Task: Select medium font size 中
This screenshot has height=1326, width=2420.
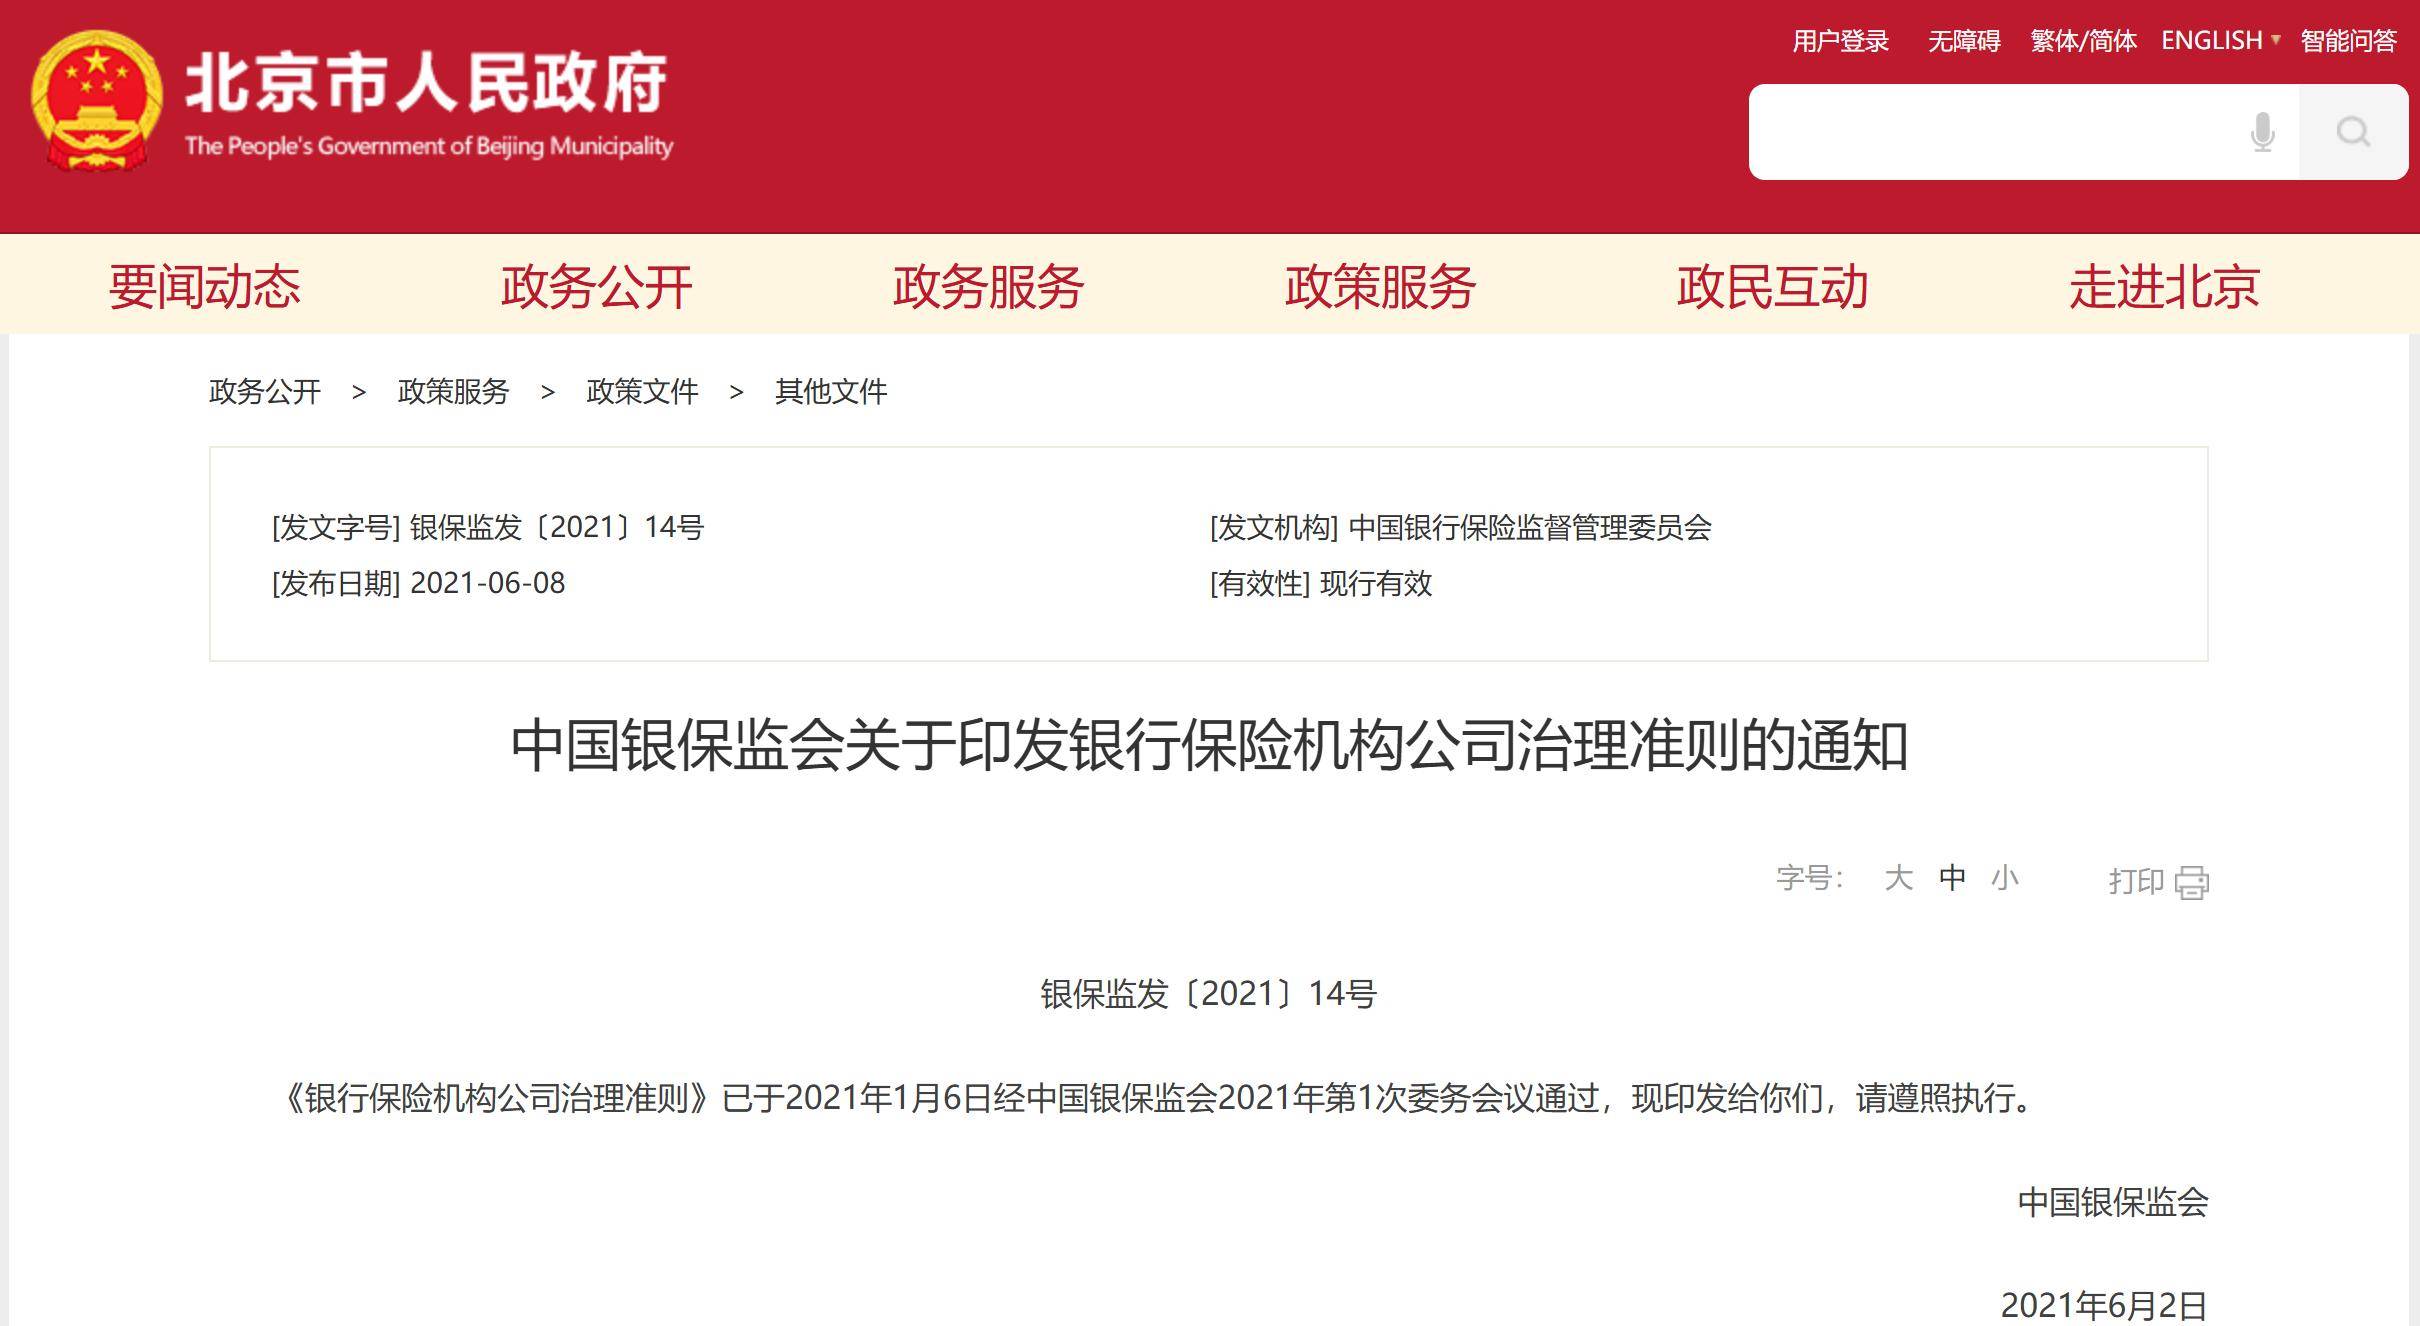Action: pos(1952,878)
